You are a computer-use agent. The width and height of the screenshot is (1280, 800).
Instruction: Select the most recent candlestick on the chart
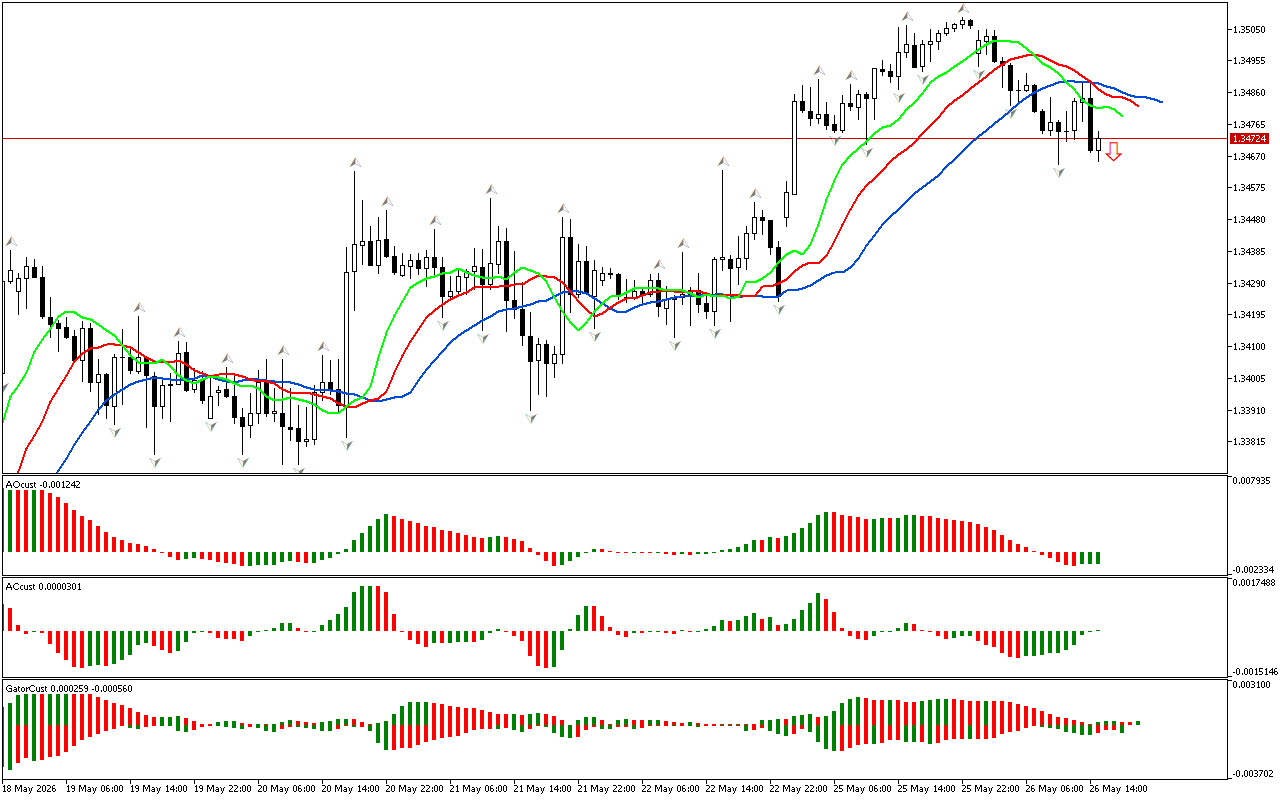(1098, 145)
